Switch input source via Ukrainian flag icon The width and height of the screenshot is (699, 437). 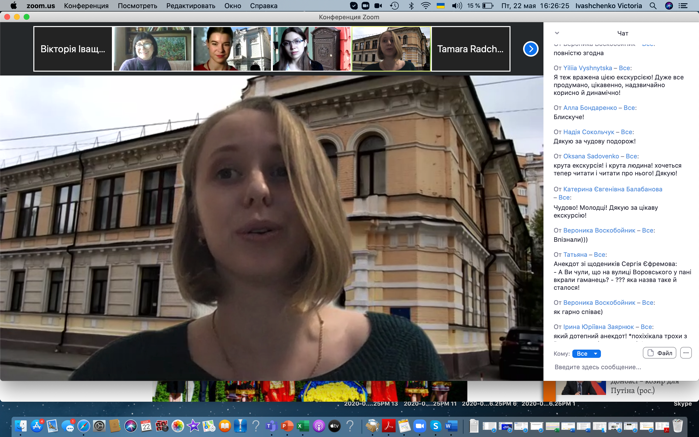(440, 6)
